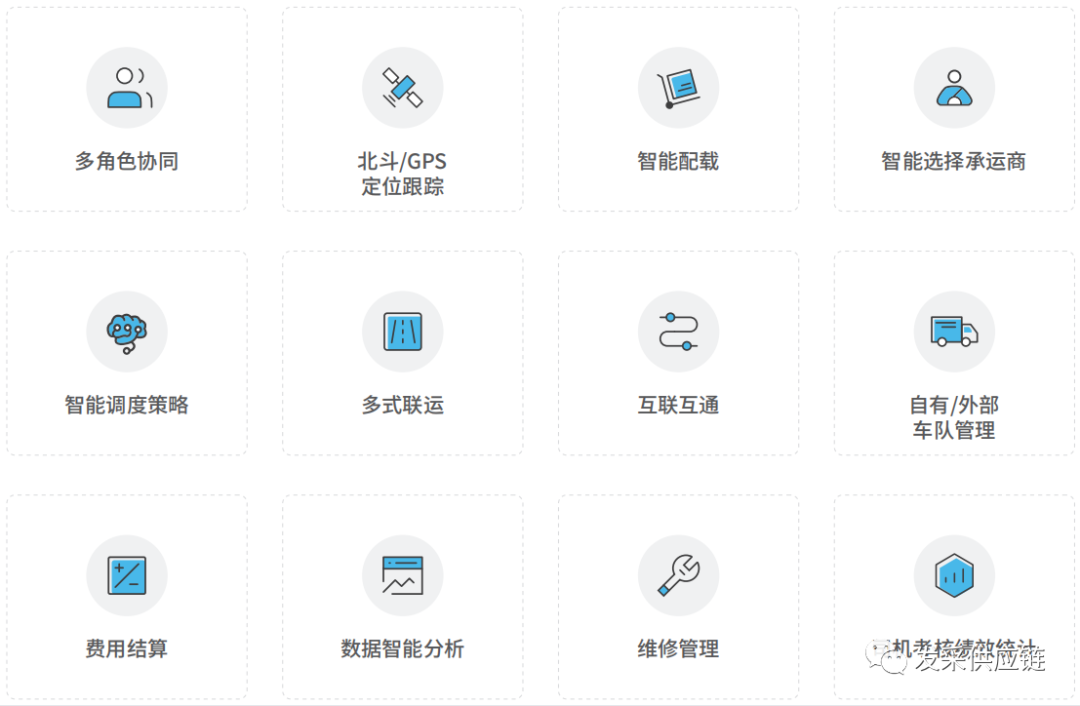Image resolution: width=1080 pixels, height=706 pixels.
Task: Open the 费用结算 calculator icon
Action: point(127,575)
